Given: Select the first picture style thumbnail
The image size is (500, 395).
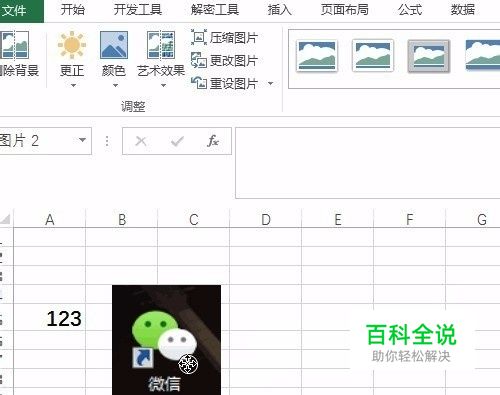Looking at the screenshot, I should click(x=317, y=55).
